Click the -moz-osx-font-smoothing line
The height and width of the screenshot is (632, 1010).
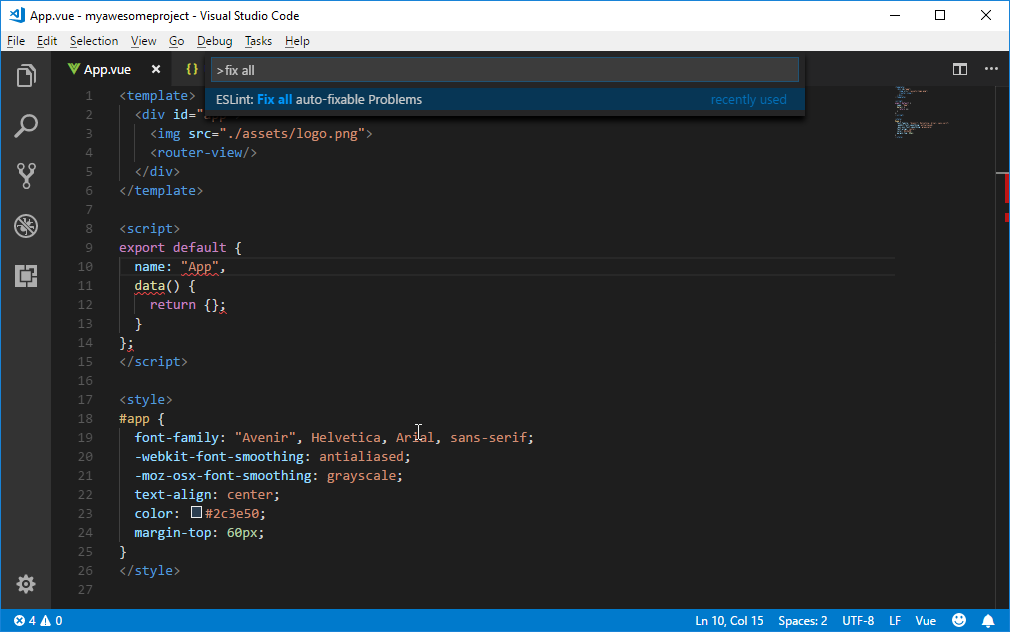(x=269, y=475)
